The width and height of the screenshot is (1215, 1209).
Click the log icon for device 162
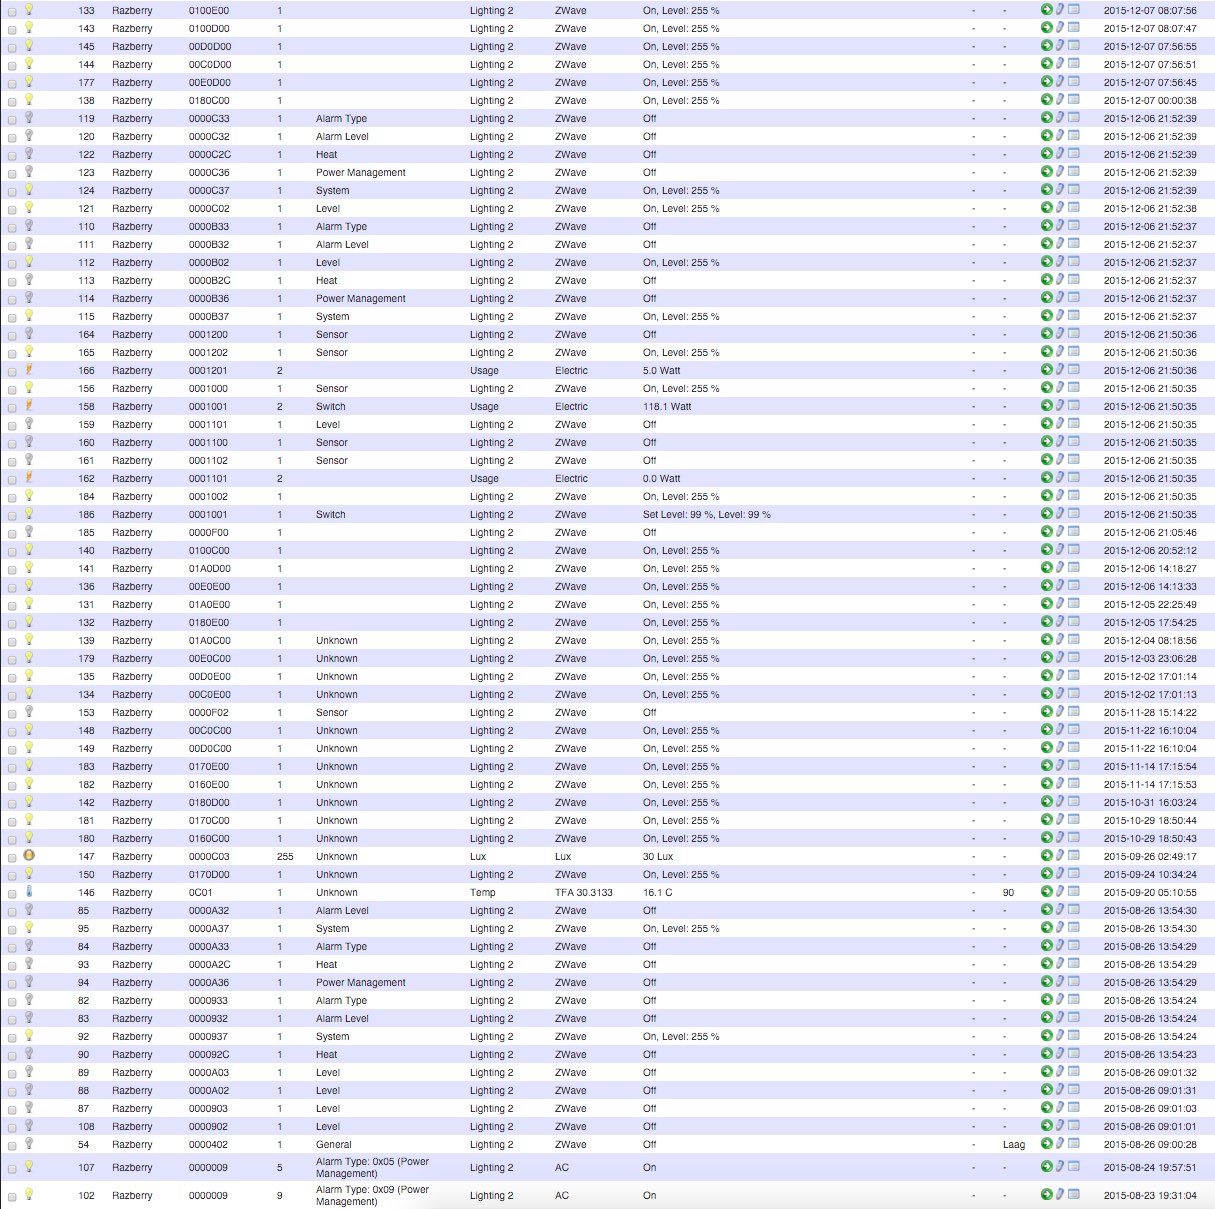pyautogui.click(x=1073, y=478)
